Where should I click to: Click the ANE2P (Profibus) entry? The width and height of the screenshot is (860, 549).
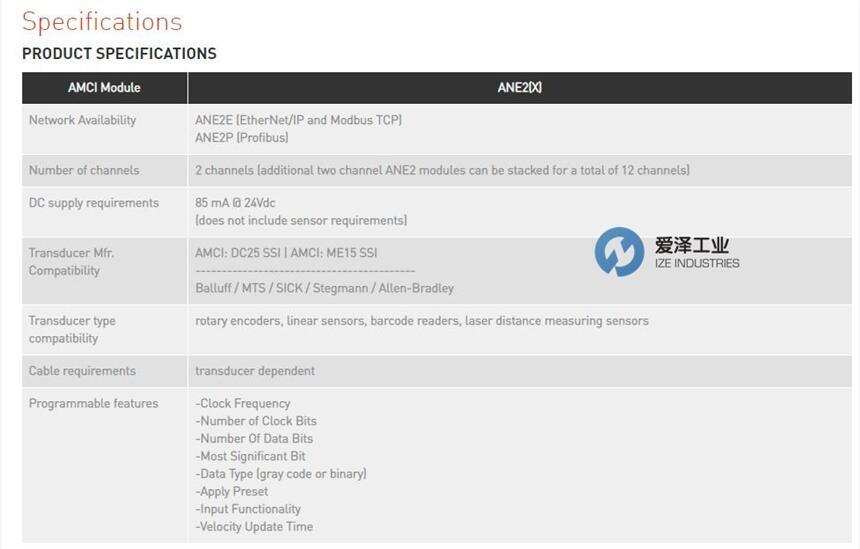tap(241, 138)
